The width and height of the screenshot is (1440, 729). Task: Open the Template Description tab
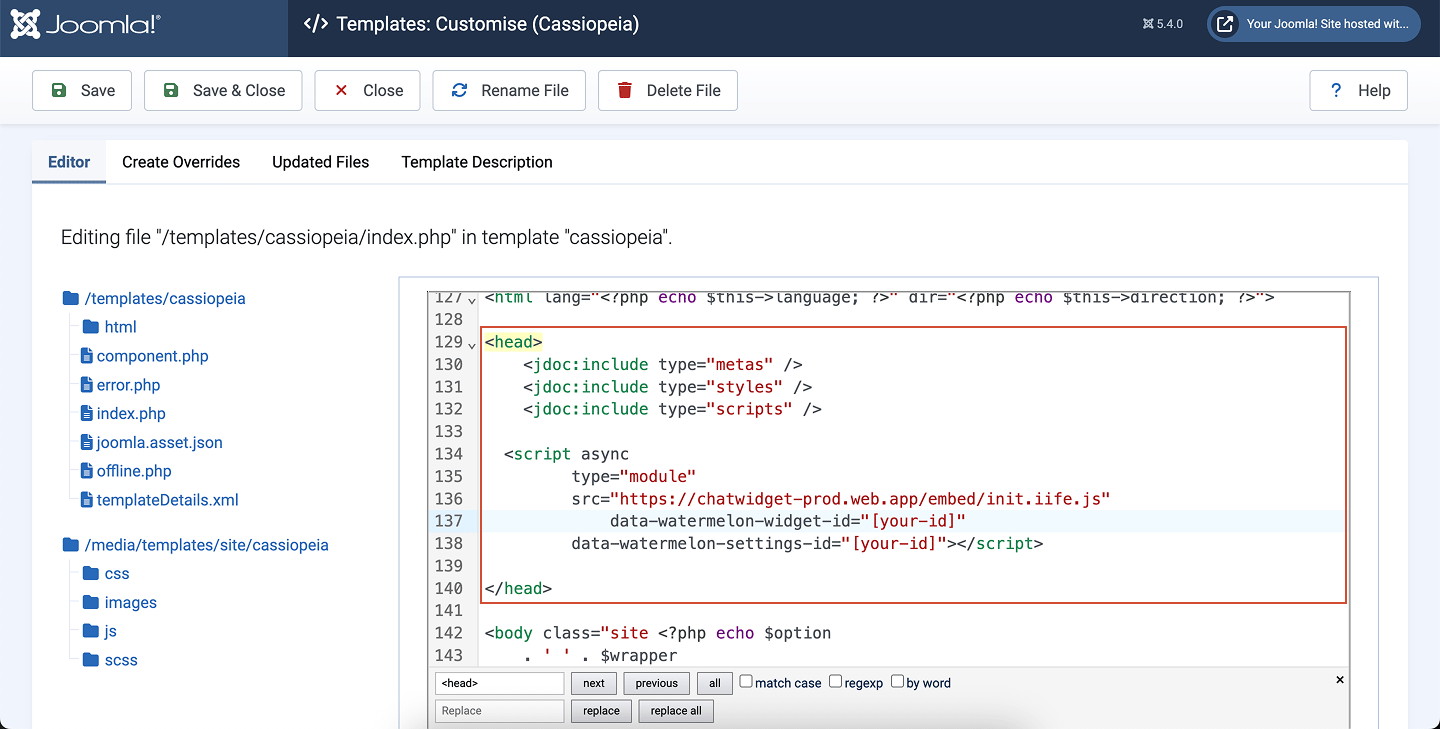(477, 162)
